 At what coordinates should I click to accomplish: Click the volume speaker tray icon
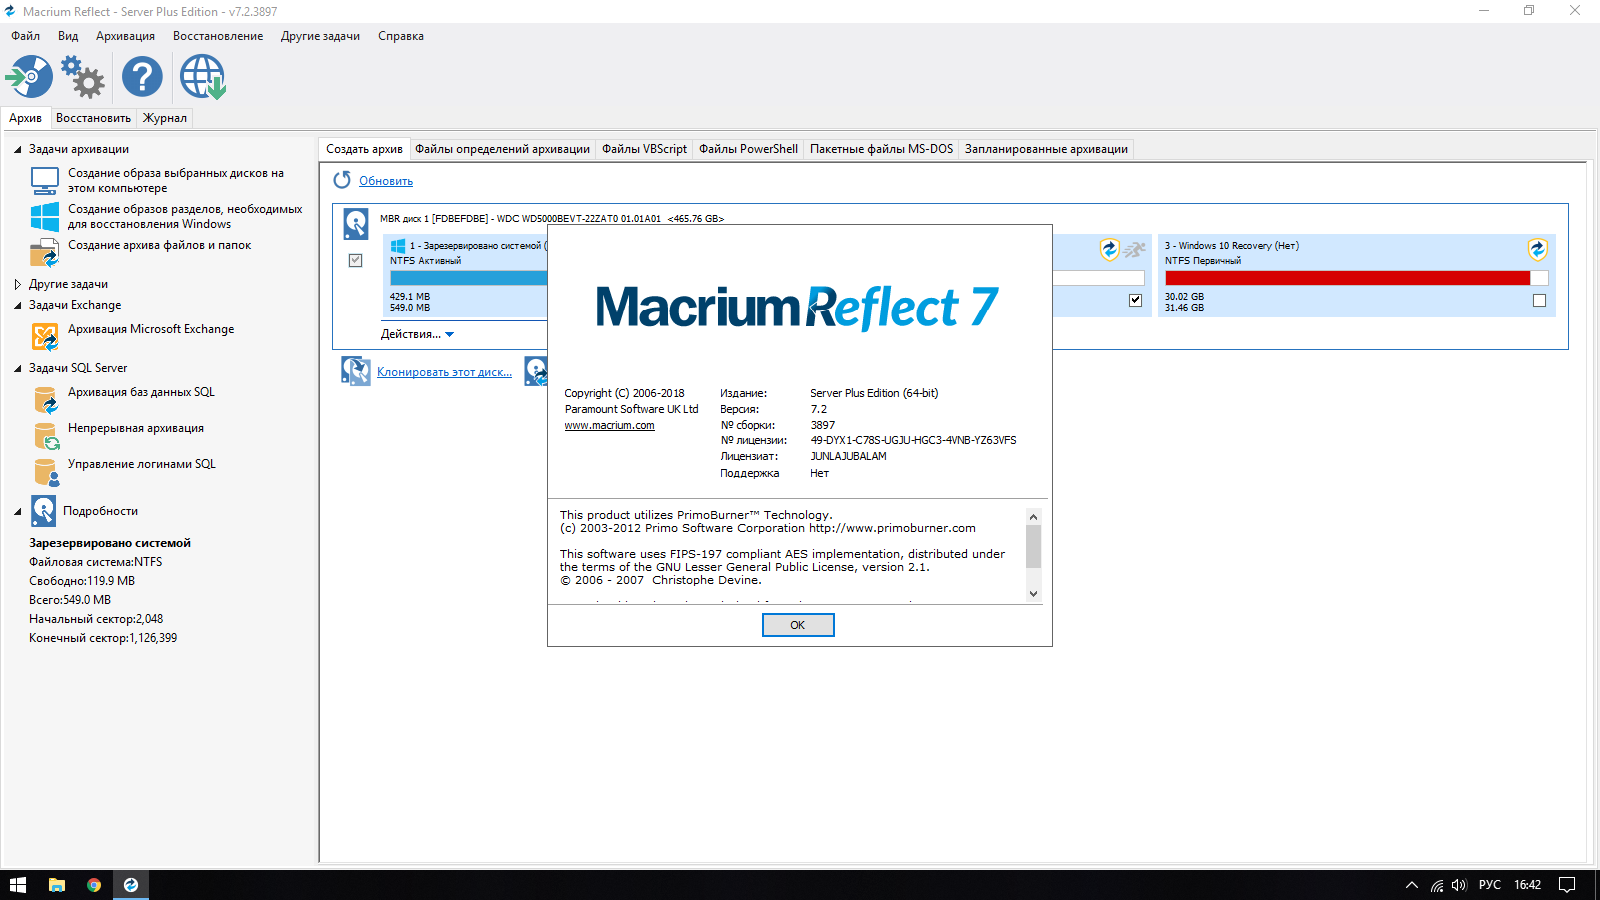pos(1459,885)
